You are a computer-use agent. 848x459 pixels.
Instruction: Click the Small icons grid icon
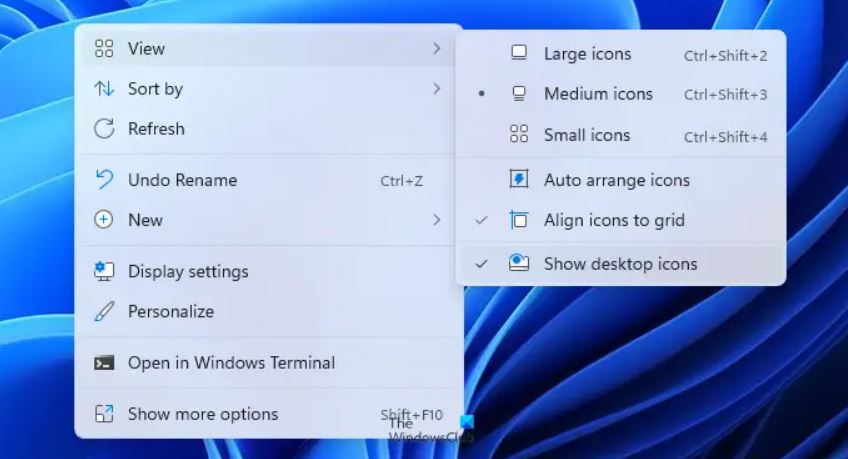(519, 134)
